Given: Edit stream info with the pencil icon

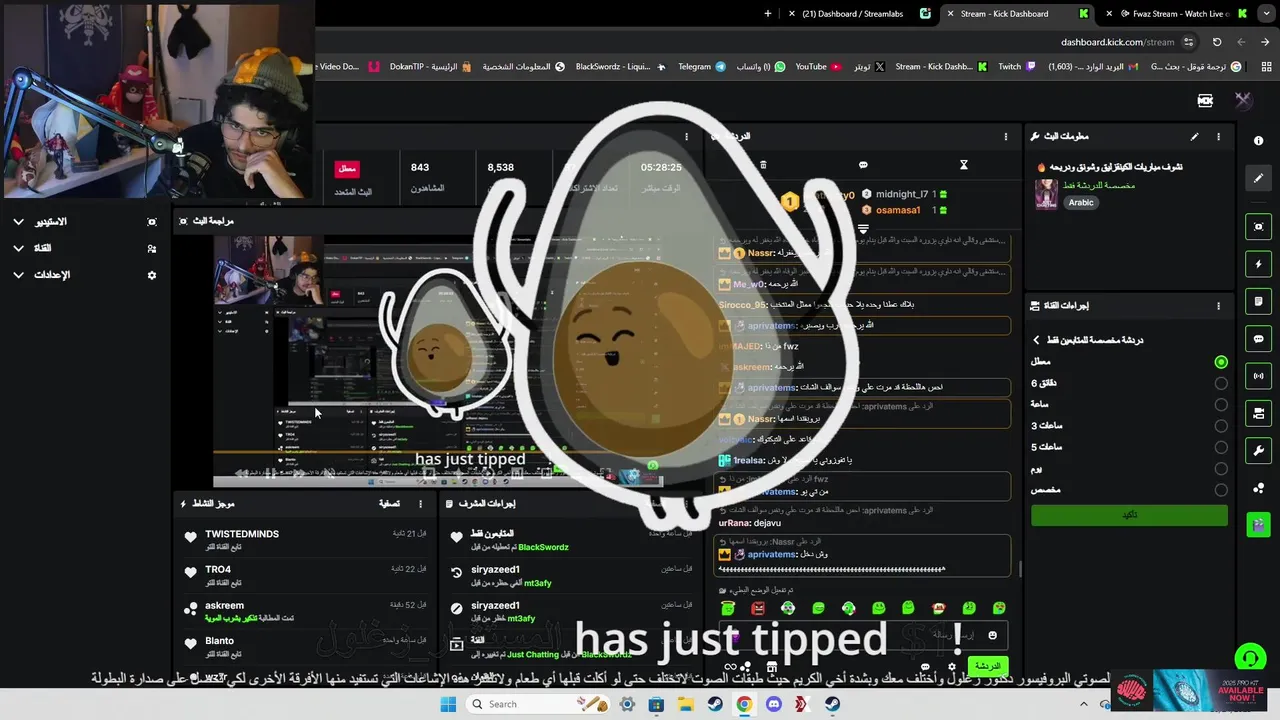Looking at the screenshot, I should coord(1194,136).
